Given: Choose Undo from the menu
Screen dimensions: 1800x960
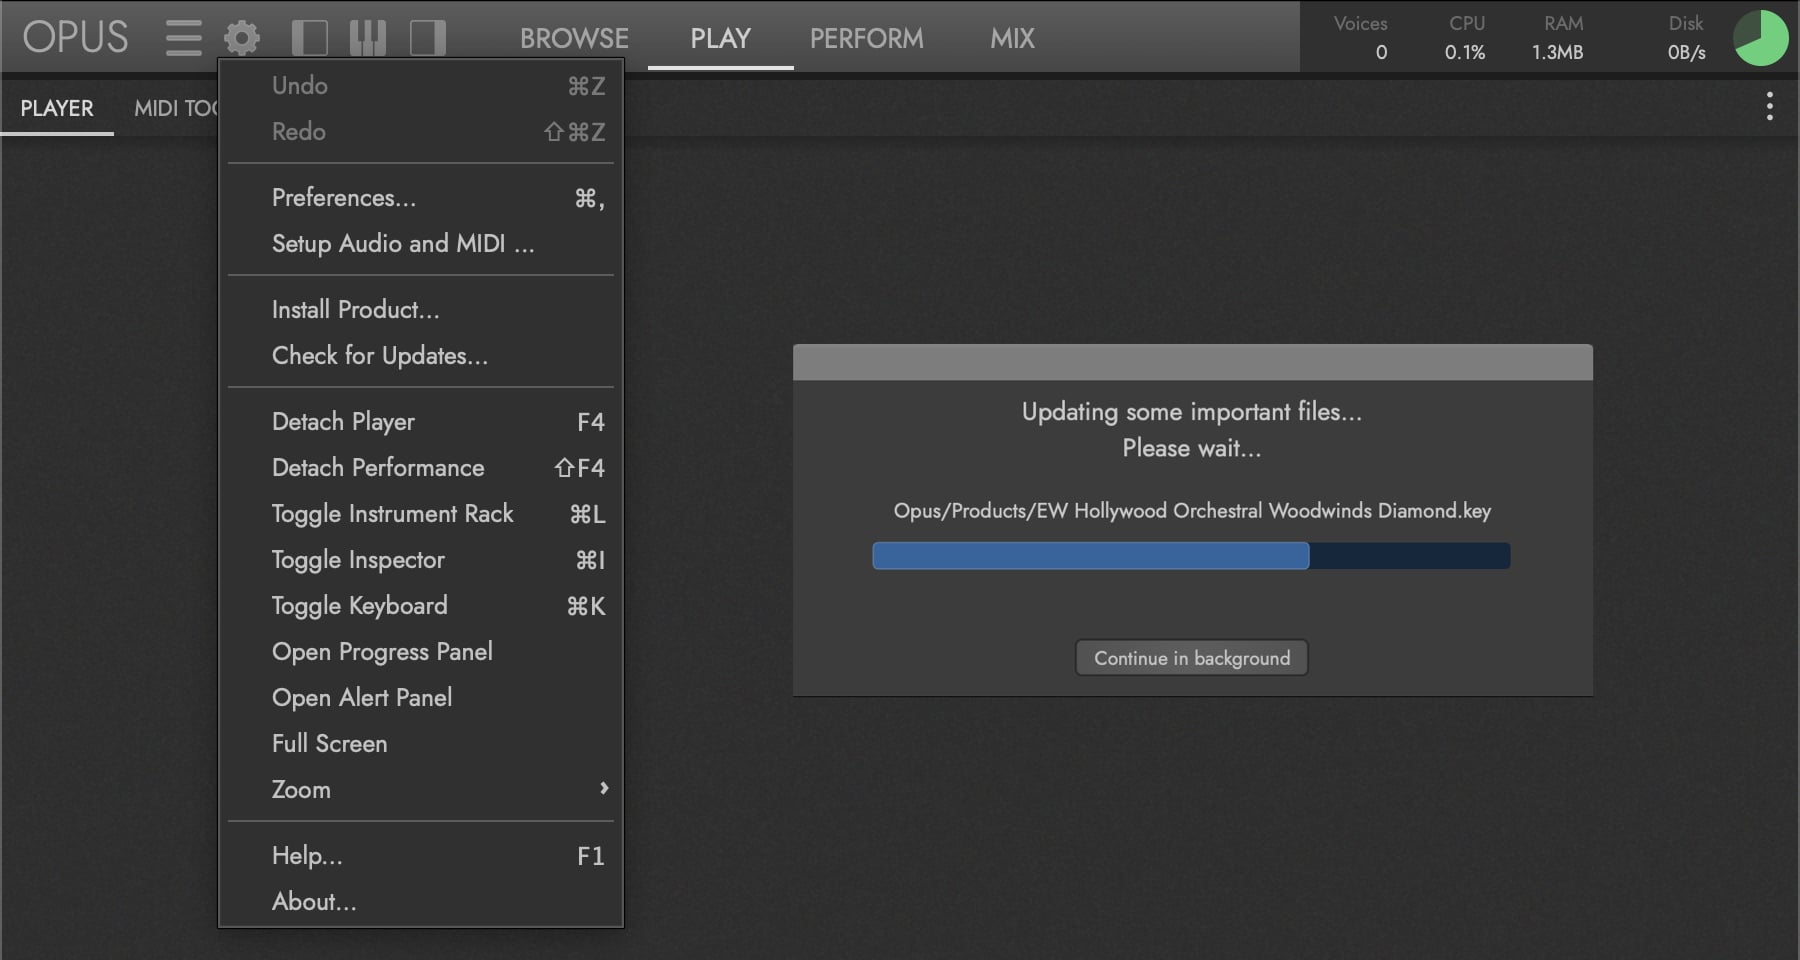Looking at the screenshot, I should tap(421, 86).
